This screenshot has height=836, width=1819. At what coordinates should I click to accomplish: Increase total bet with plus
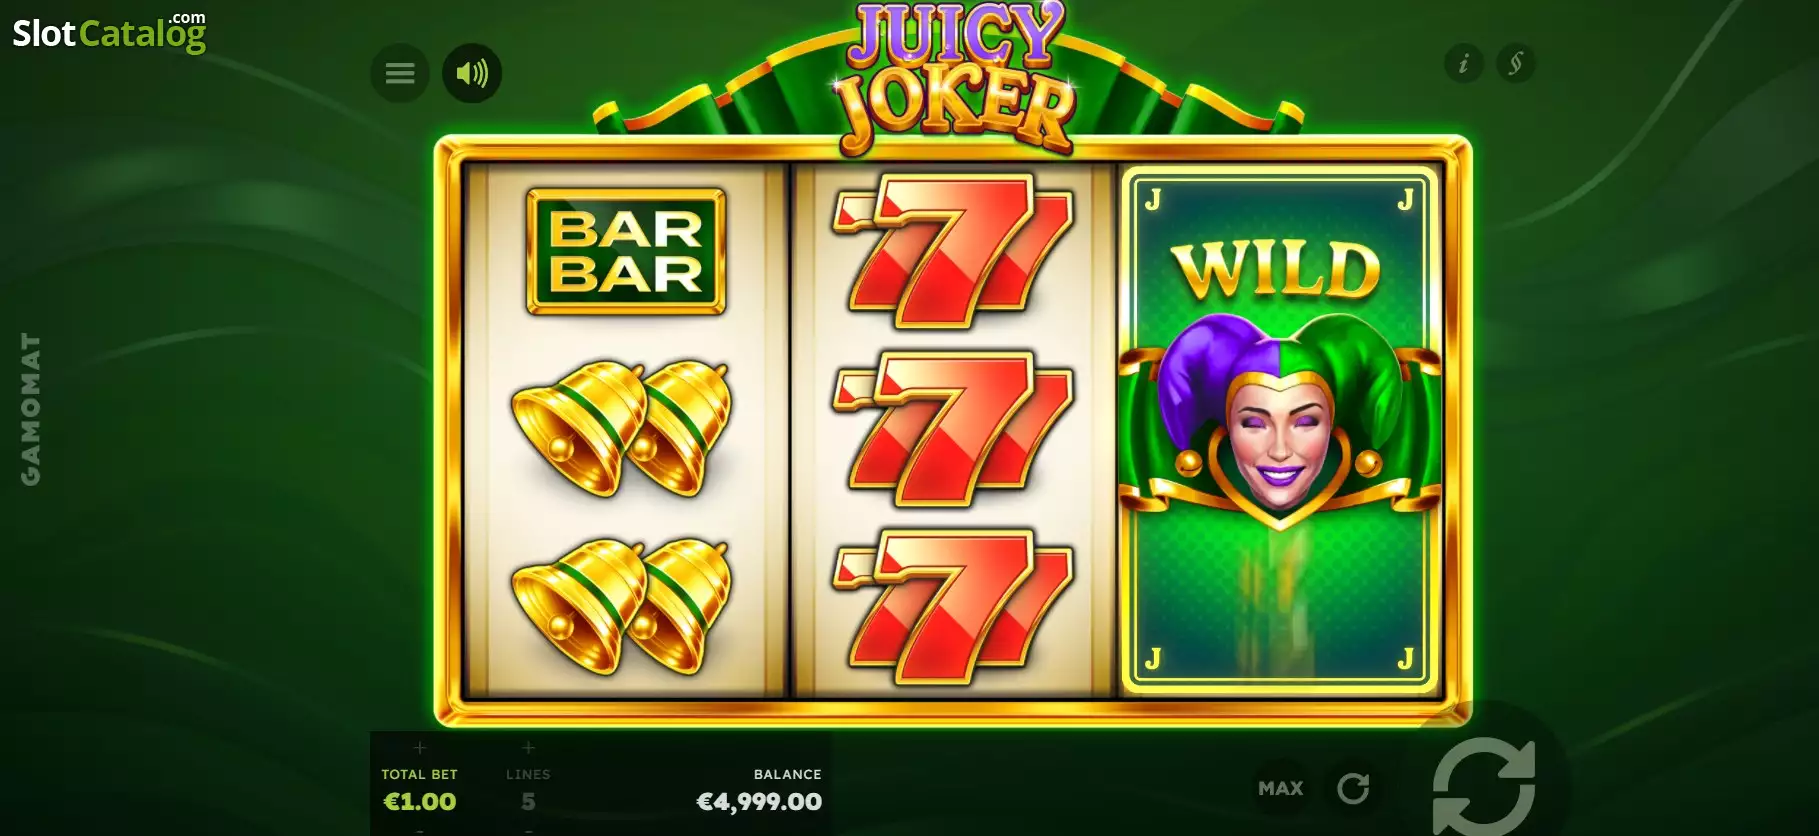pyautogui.click(x=419, y=748)
